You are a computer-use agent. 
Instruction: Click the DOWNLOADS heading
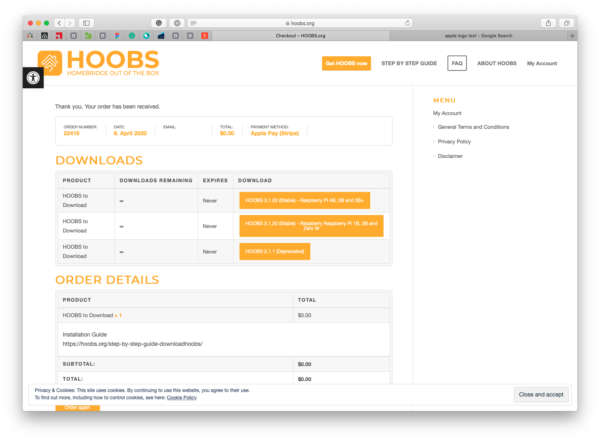point(99,160)
